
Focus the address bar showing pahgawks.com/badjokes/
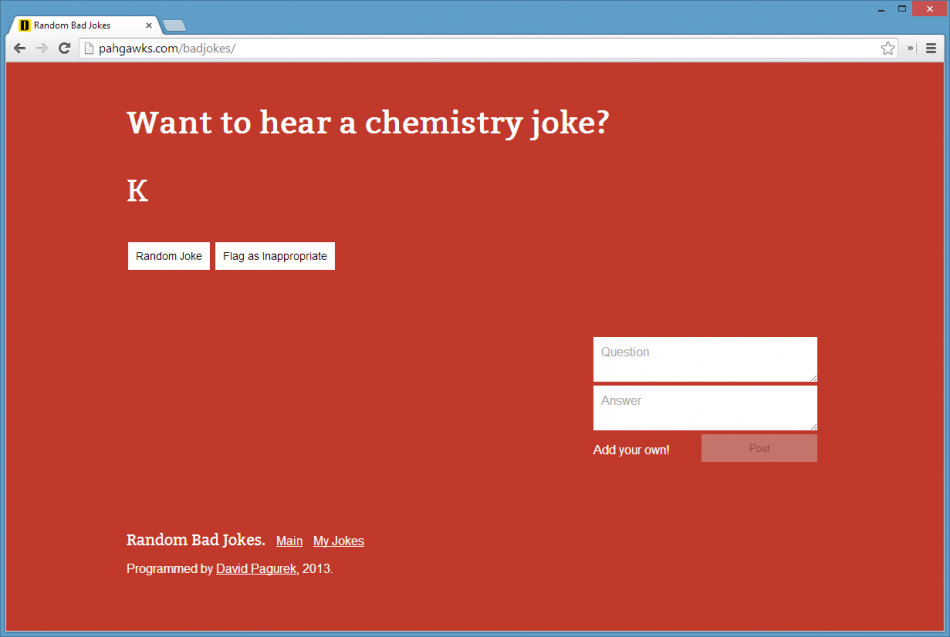click(480, 48)
